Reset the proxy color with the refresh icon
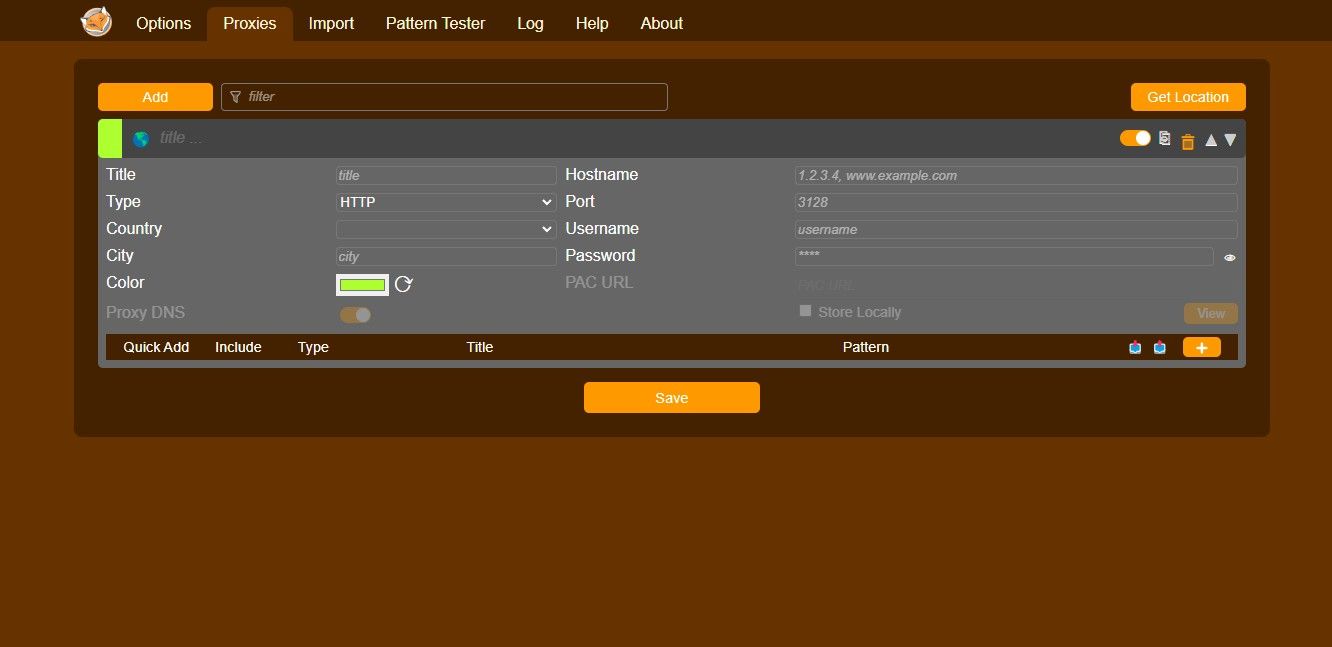Viewport: 1332px width, 647px height. point(403,284)
